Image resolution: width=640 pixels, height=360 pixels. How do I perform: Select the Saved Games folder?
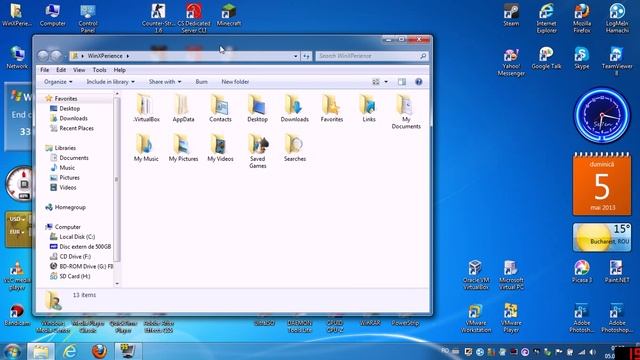258,151
